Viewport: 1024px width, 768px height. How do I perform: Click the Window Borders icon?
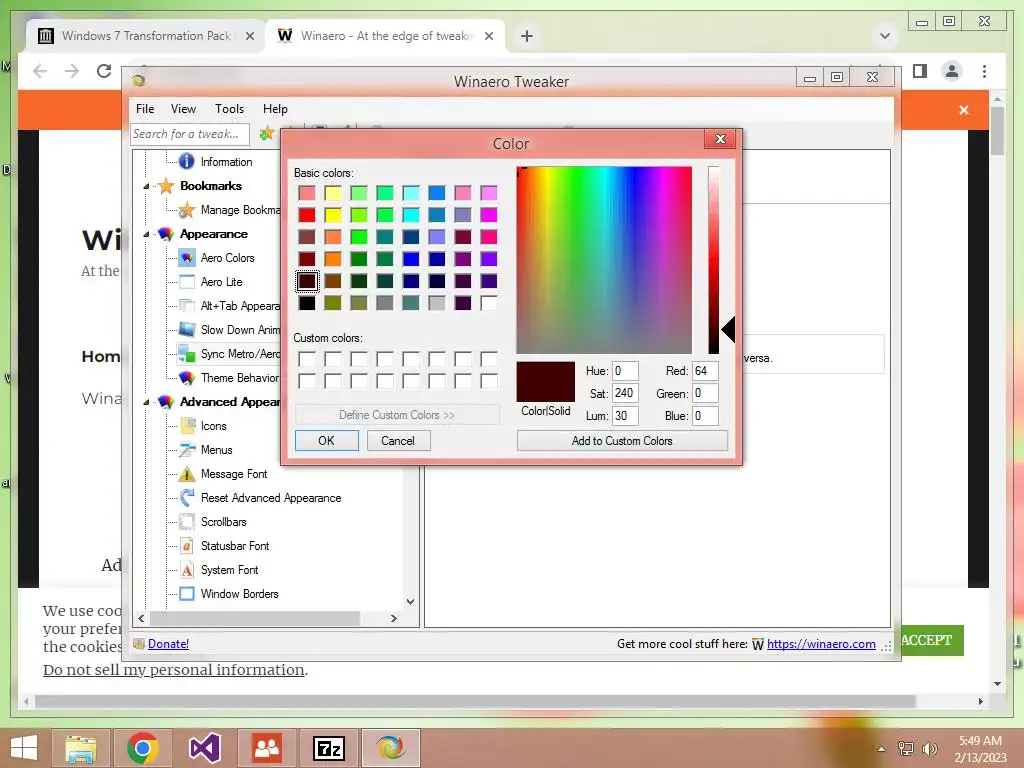click(x=187, y=594)
